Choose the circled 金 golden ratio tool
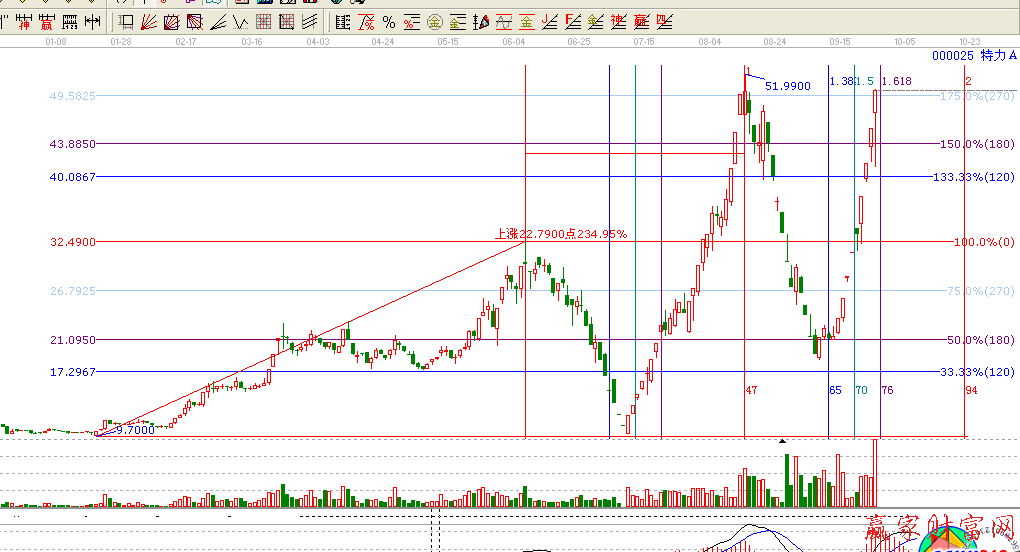 pyautogui.click(x=434, y=22)
